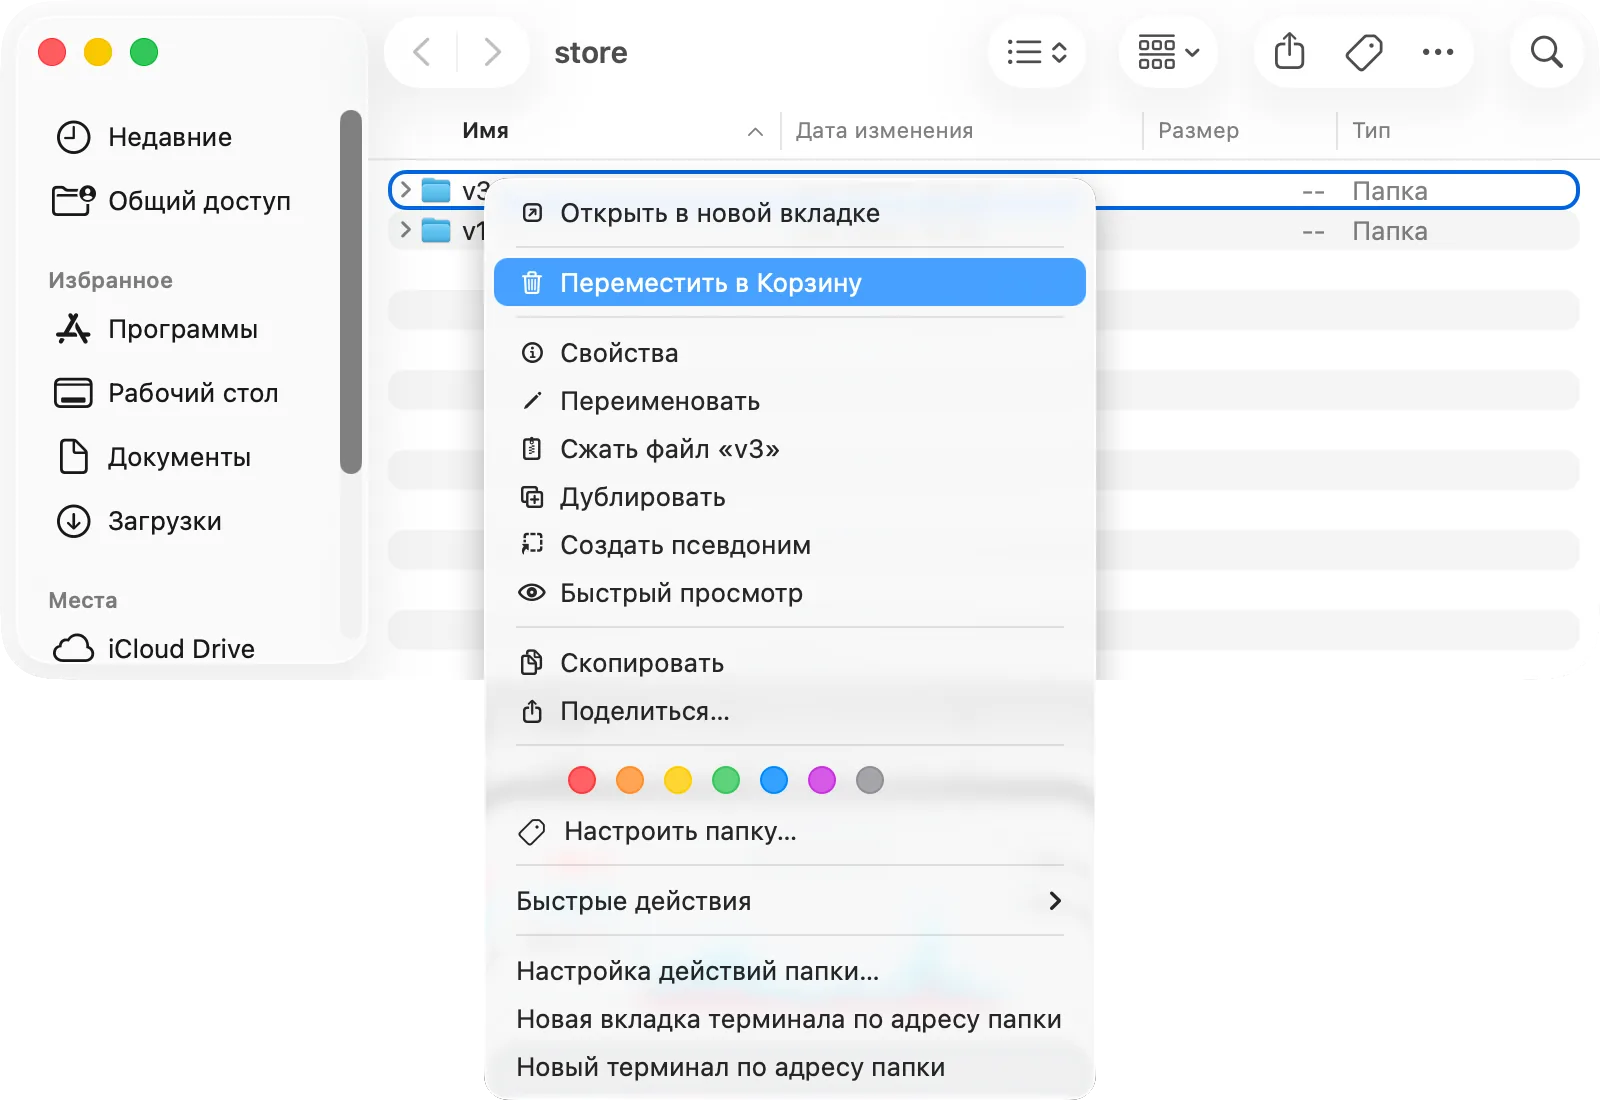Open the list view options control
Screen dimensions: 1600x1100
1037,52
